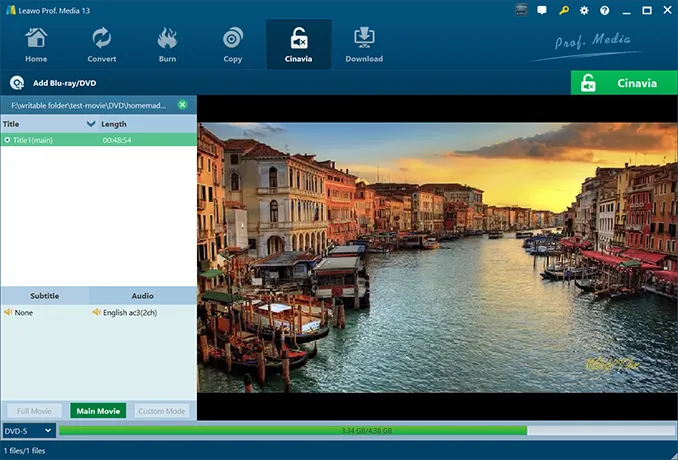Open the help question mark icon
This screenshot has height=460, width=678.
(x=604, y=10)
